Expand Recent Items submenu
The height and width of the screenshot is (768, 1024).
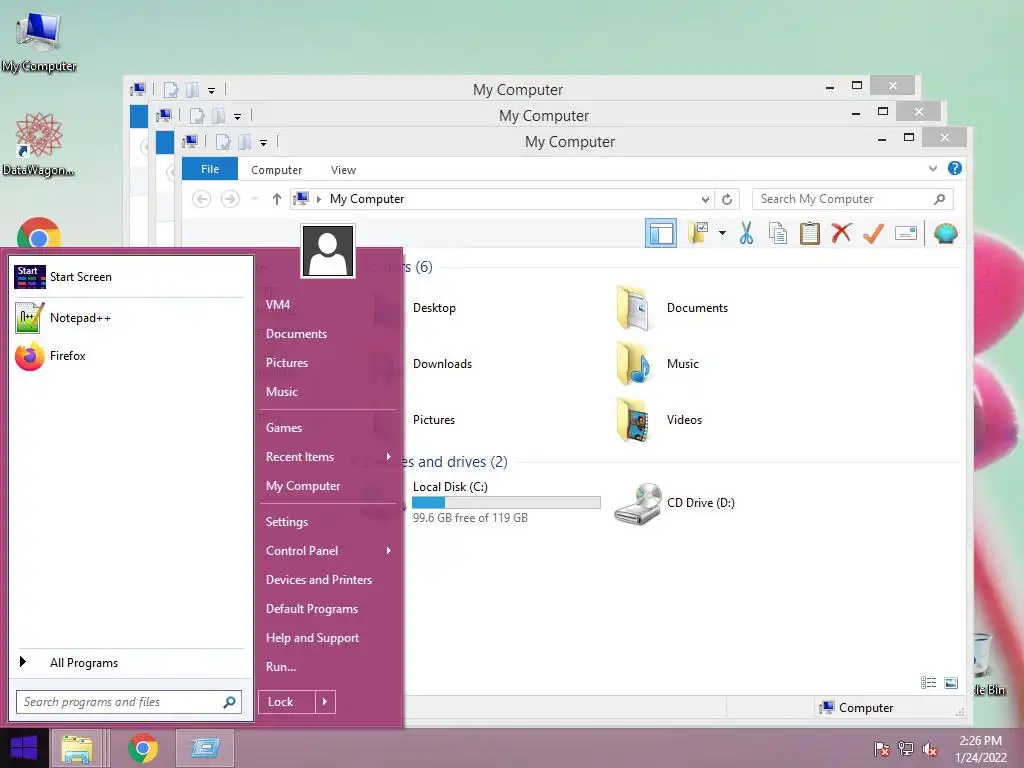click(328, 457)
